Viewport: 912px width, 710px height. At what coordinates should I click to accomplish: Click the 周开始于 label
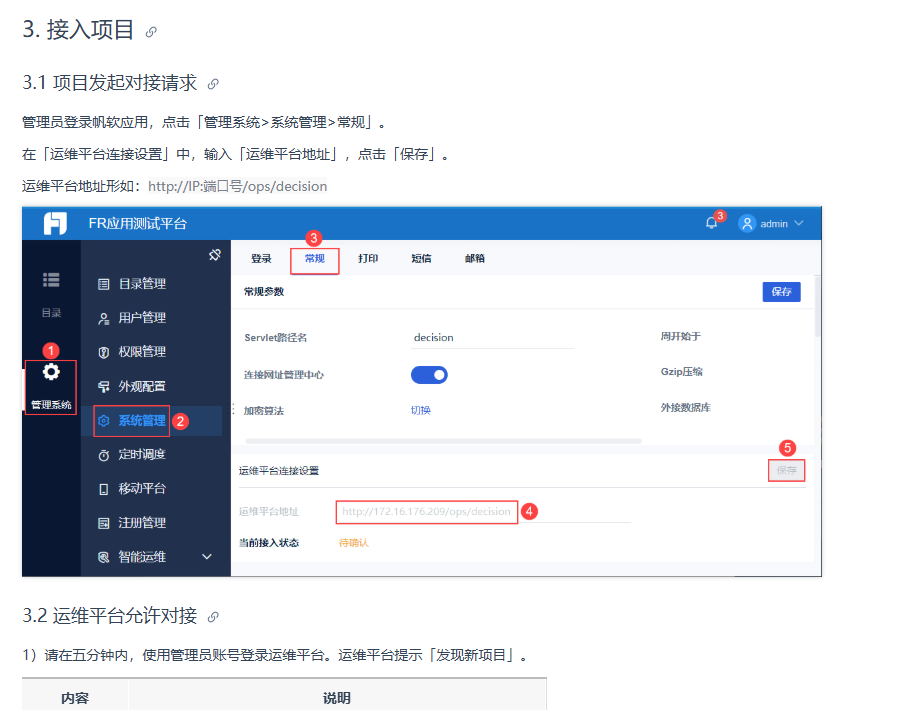point(681,337)
